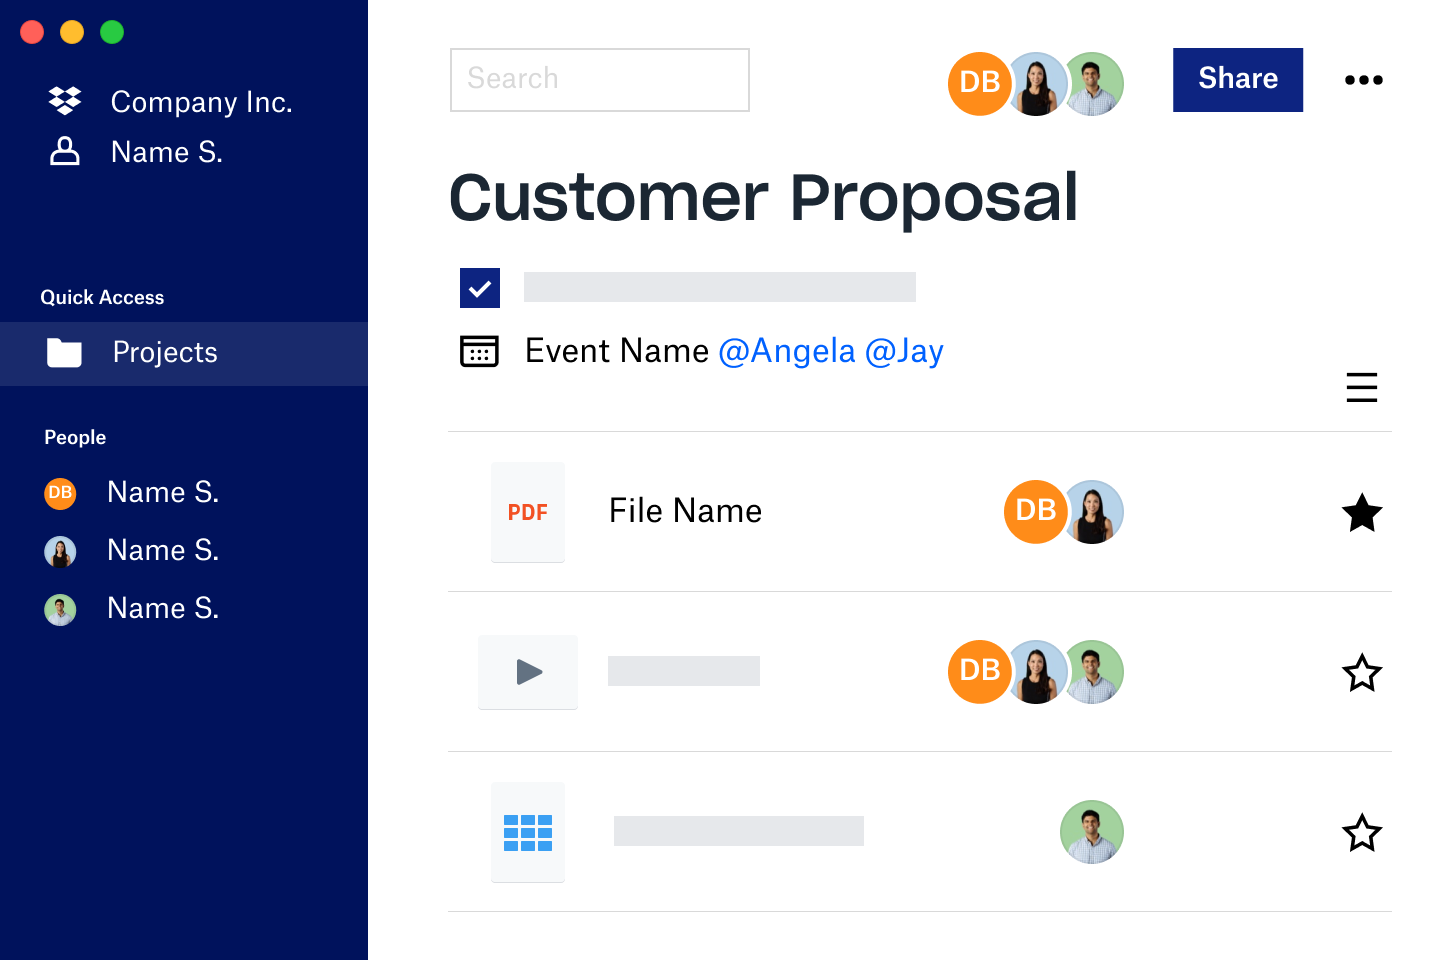Image resolution: width=1440 pixels, height=960 pixels.
Task: Open the spreadsheet grid file icon
Action: pos(528,832)
